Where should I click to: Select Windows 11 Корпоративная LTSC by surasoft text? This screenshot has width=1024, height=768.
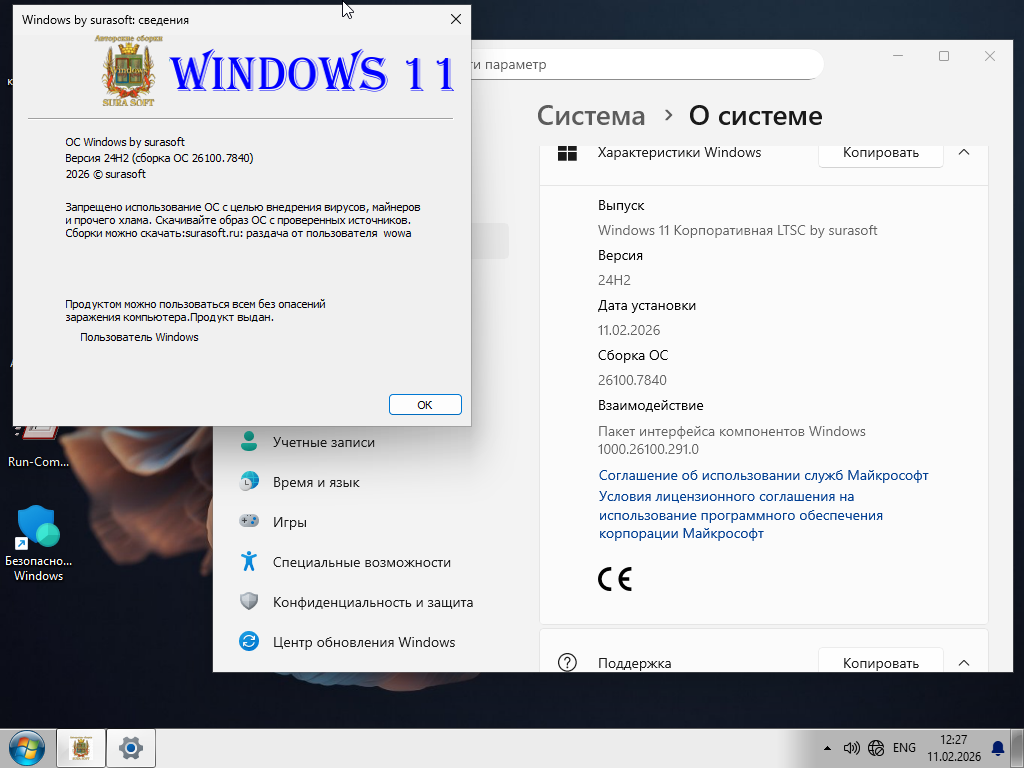pyautogui.click(x=737, y=231)
